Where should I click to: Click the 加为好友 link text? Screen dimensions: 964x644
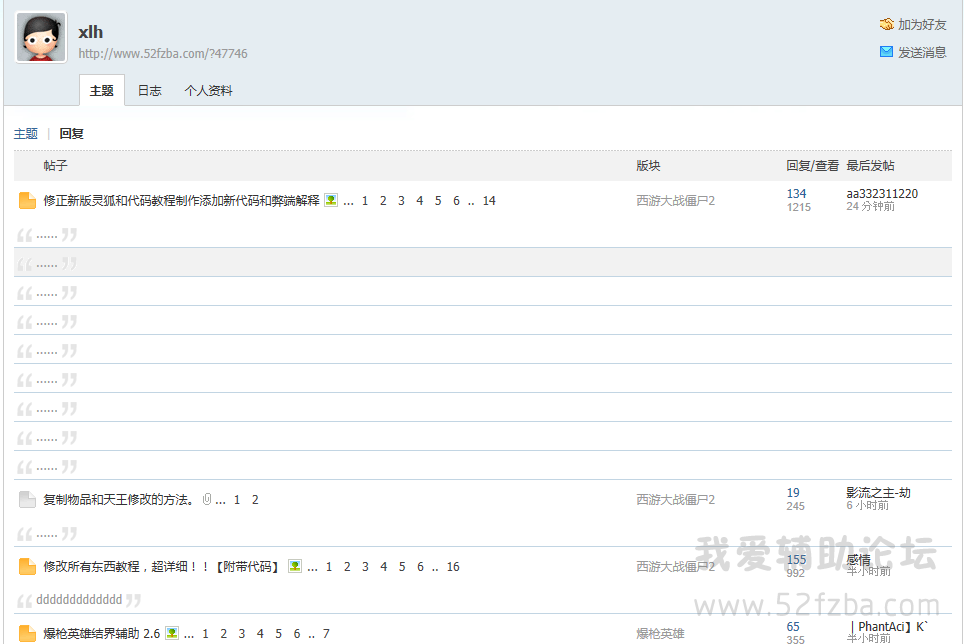click(x=922, y=25)
